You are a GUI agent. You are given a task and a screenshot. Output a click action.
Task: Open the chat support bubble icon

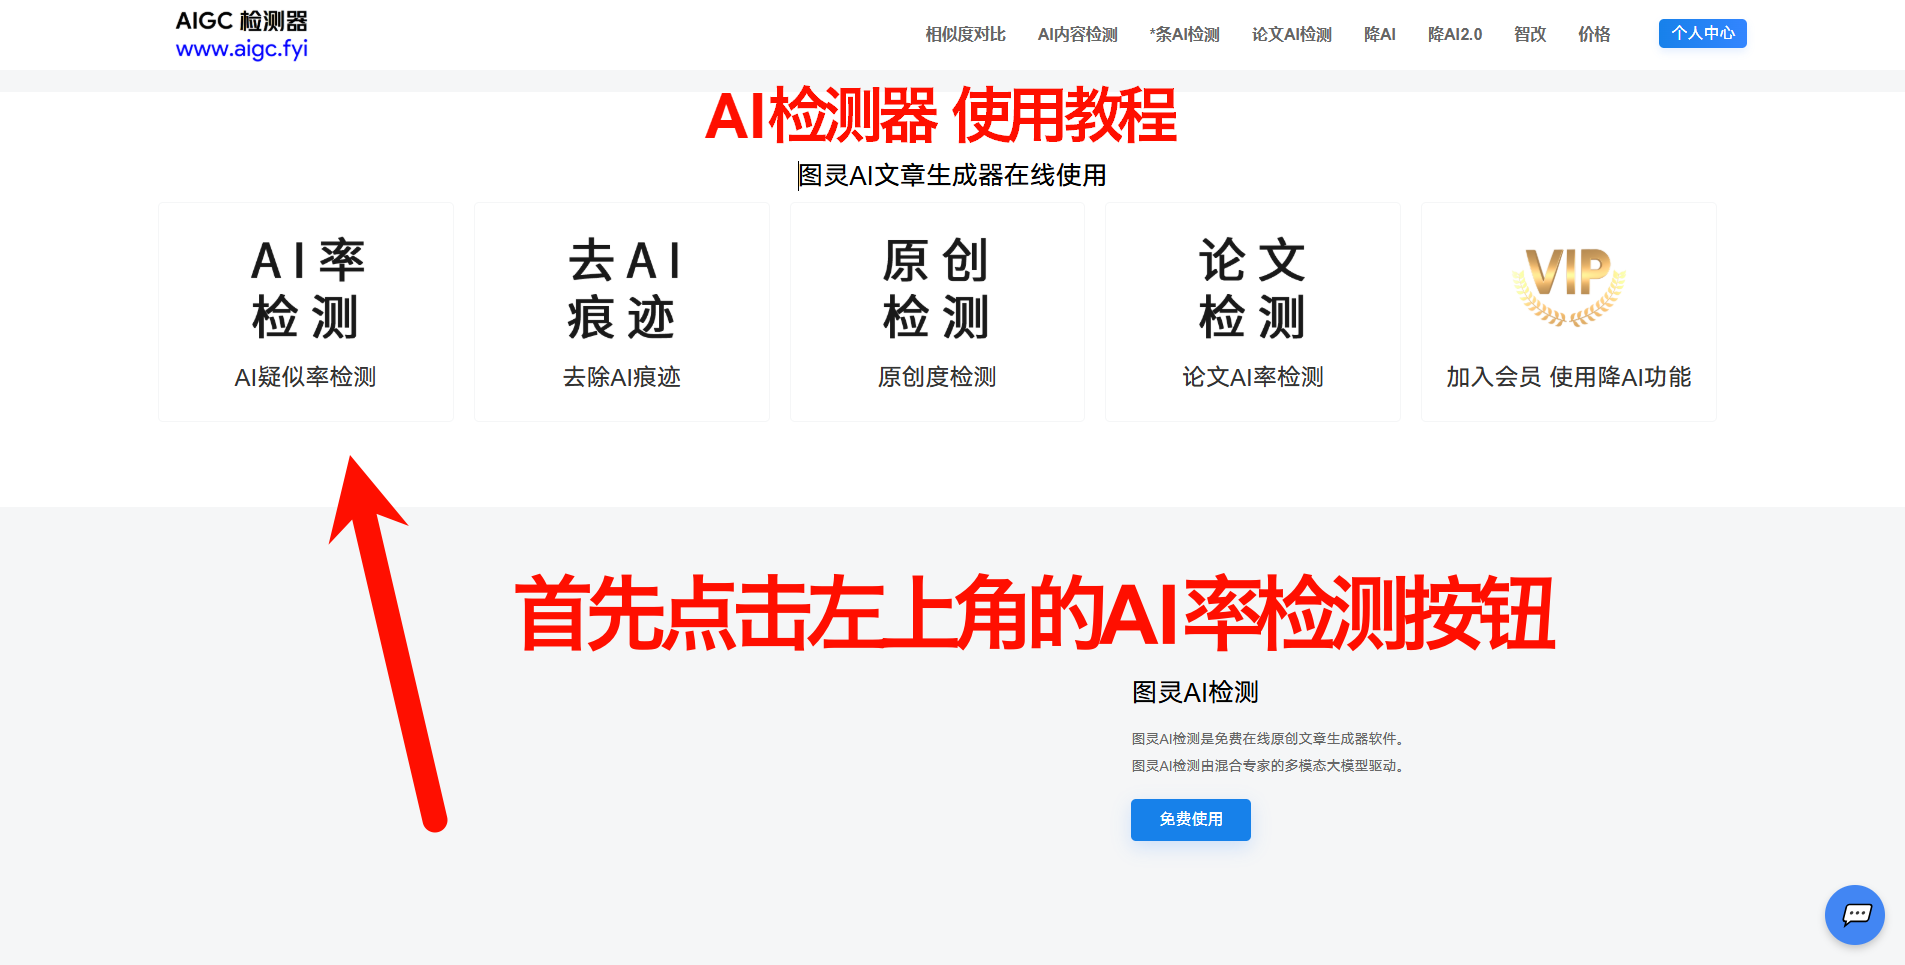pos(1854,915)
